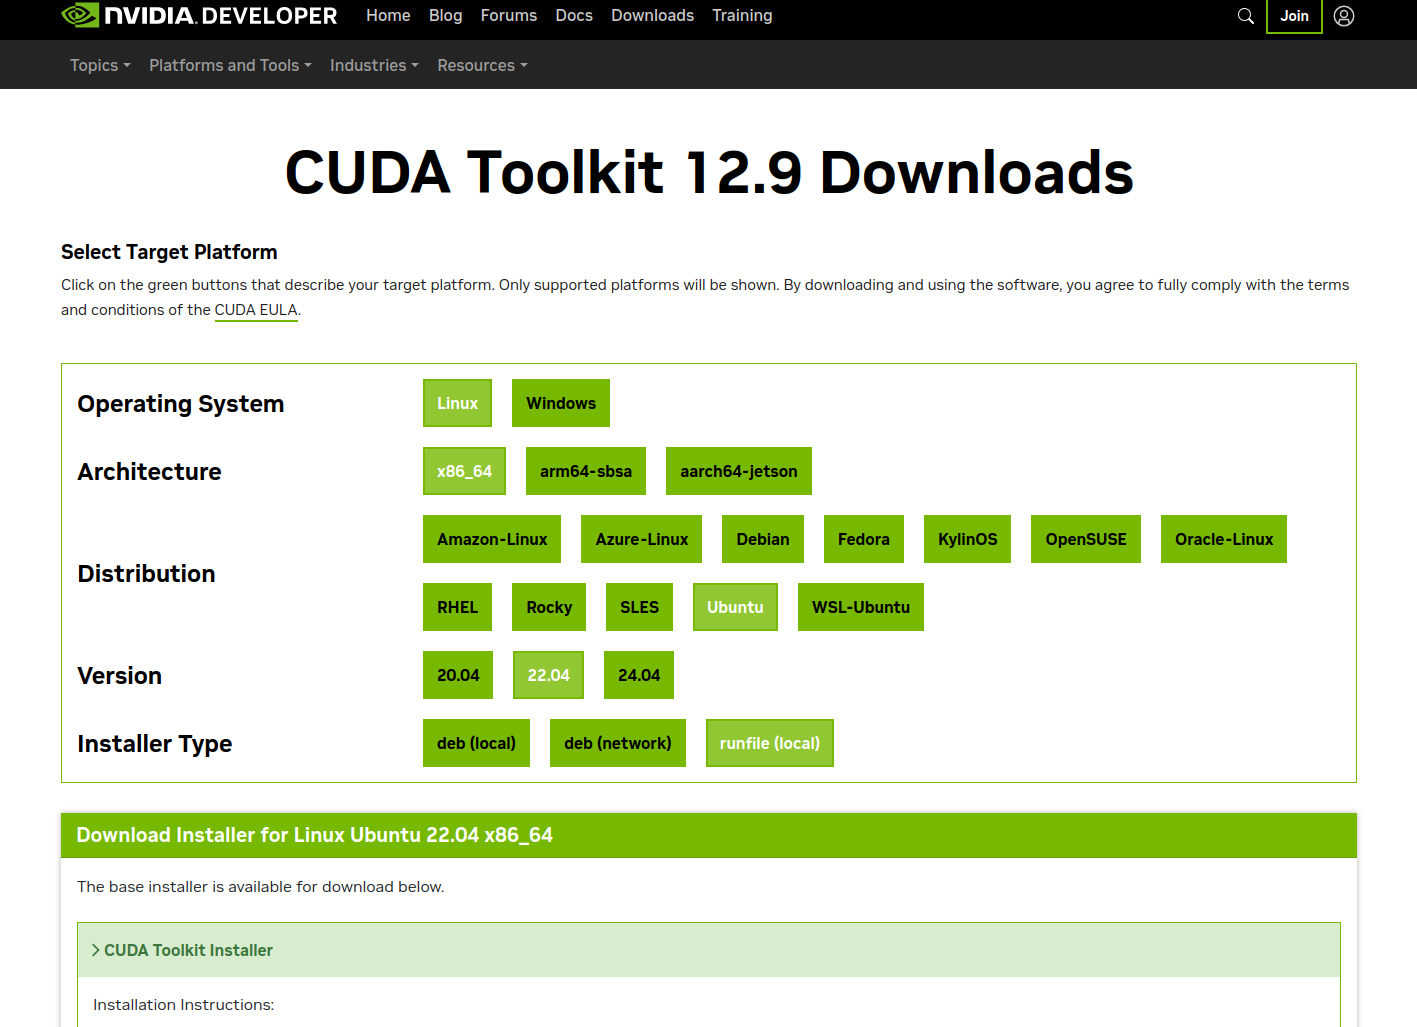Screen dimensions: 1417x1027
Task: Choose Amazon-Linux distribution
Action: [492, 539]
